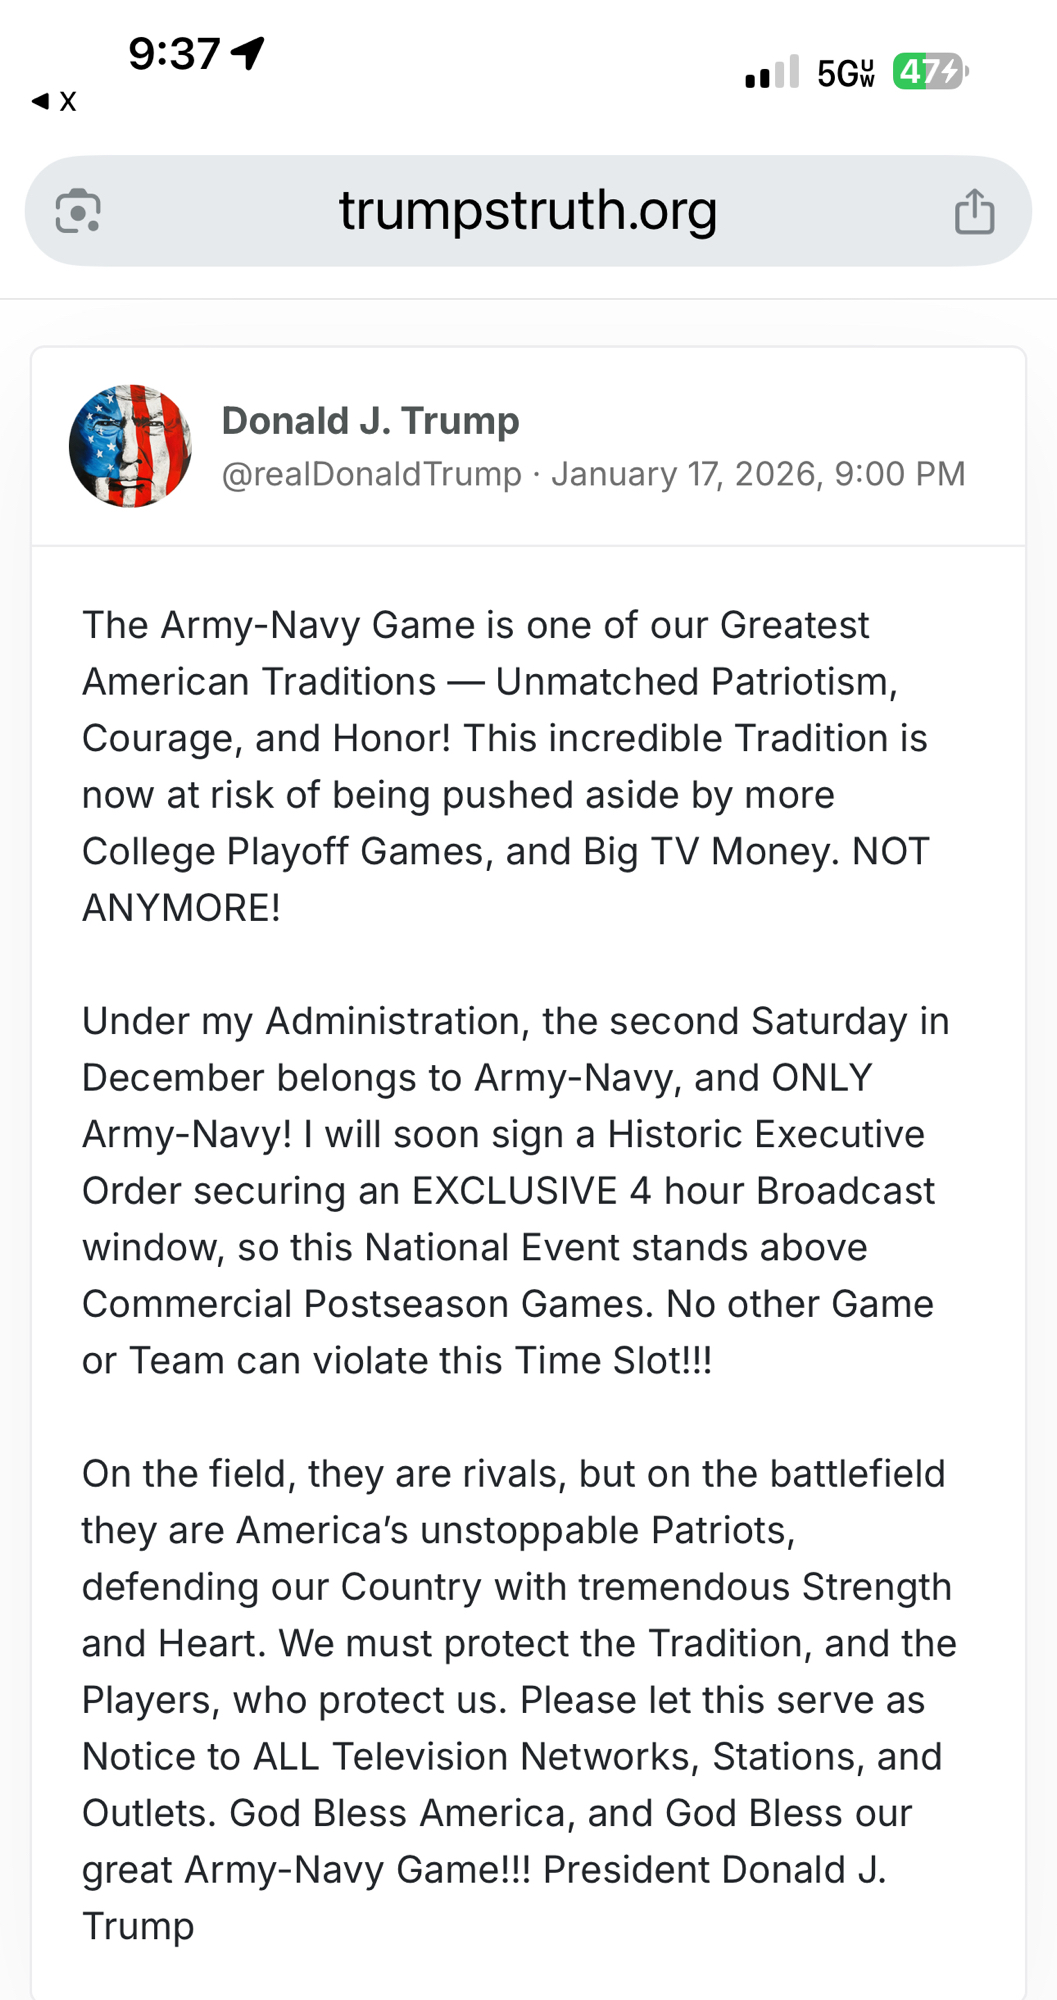Open the Donald J. Trump profile name

coord(370,421)
